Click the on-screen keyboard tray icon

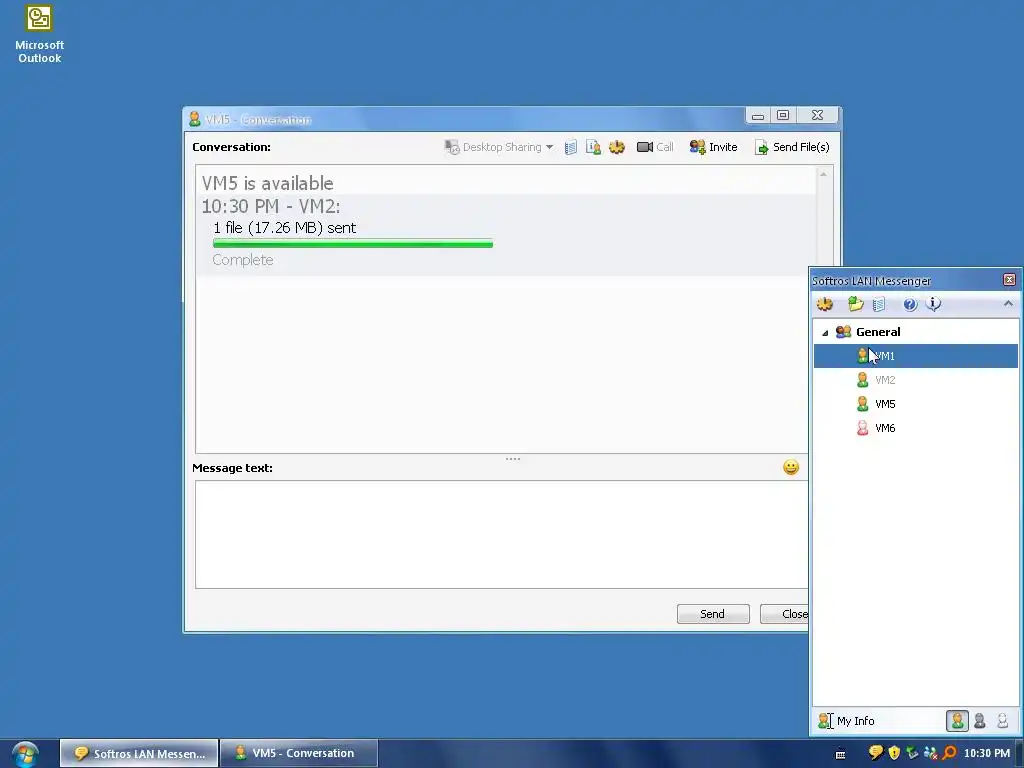tap(840, 754)
